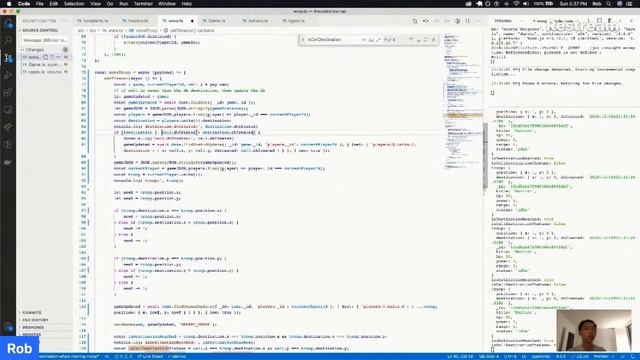Image resolution: width=640 pixels, height=360 pixels.
Task: Expand the Branches section
Action: 33,327
